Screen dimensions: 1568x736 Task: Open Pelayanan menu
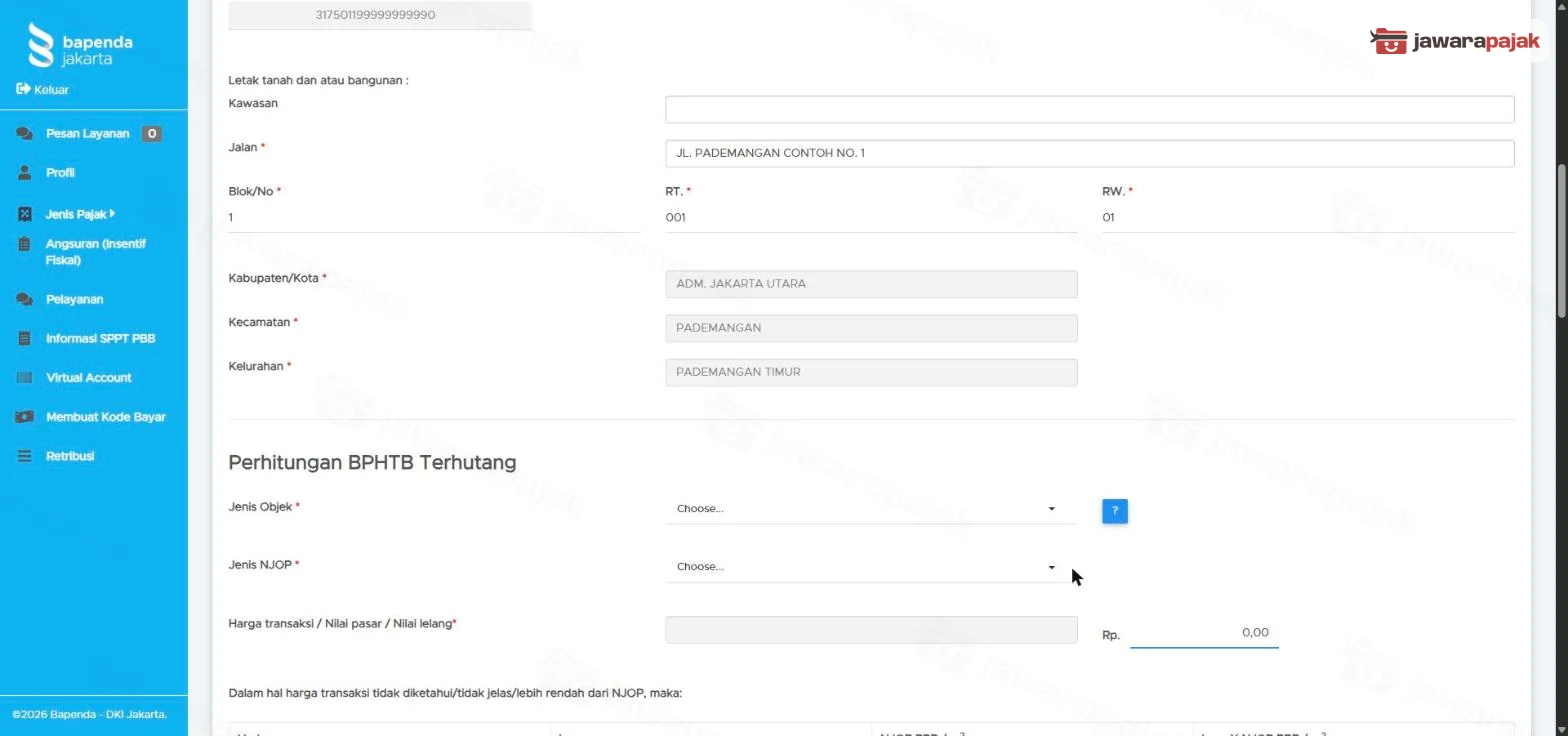(x=74, y=299)
